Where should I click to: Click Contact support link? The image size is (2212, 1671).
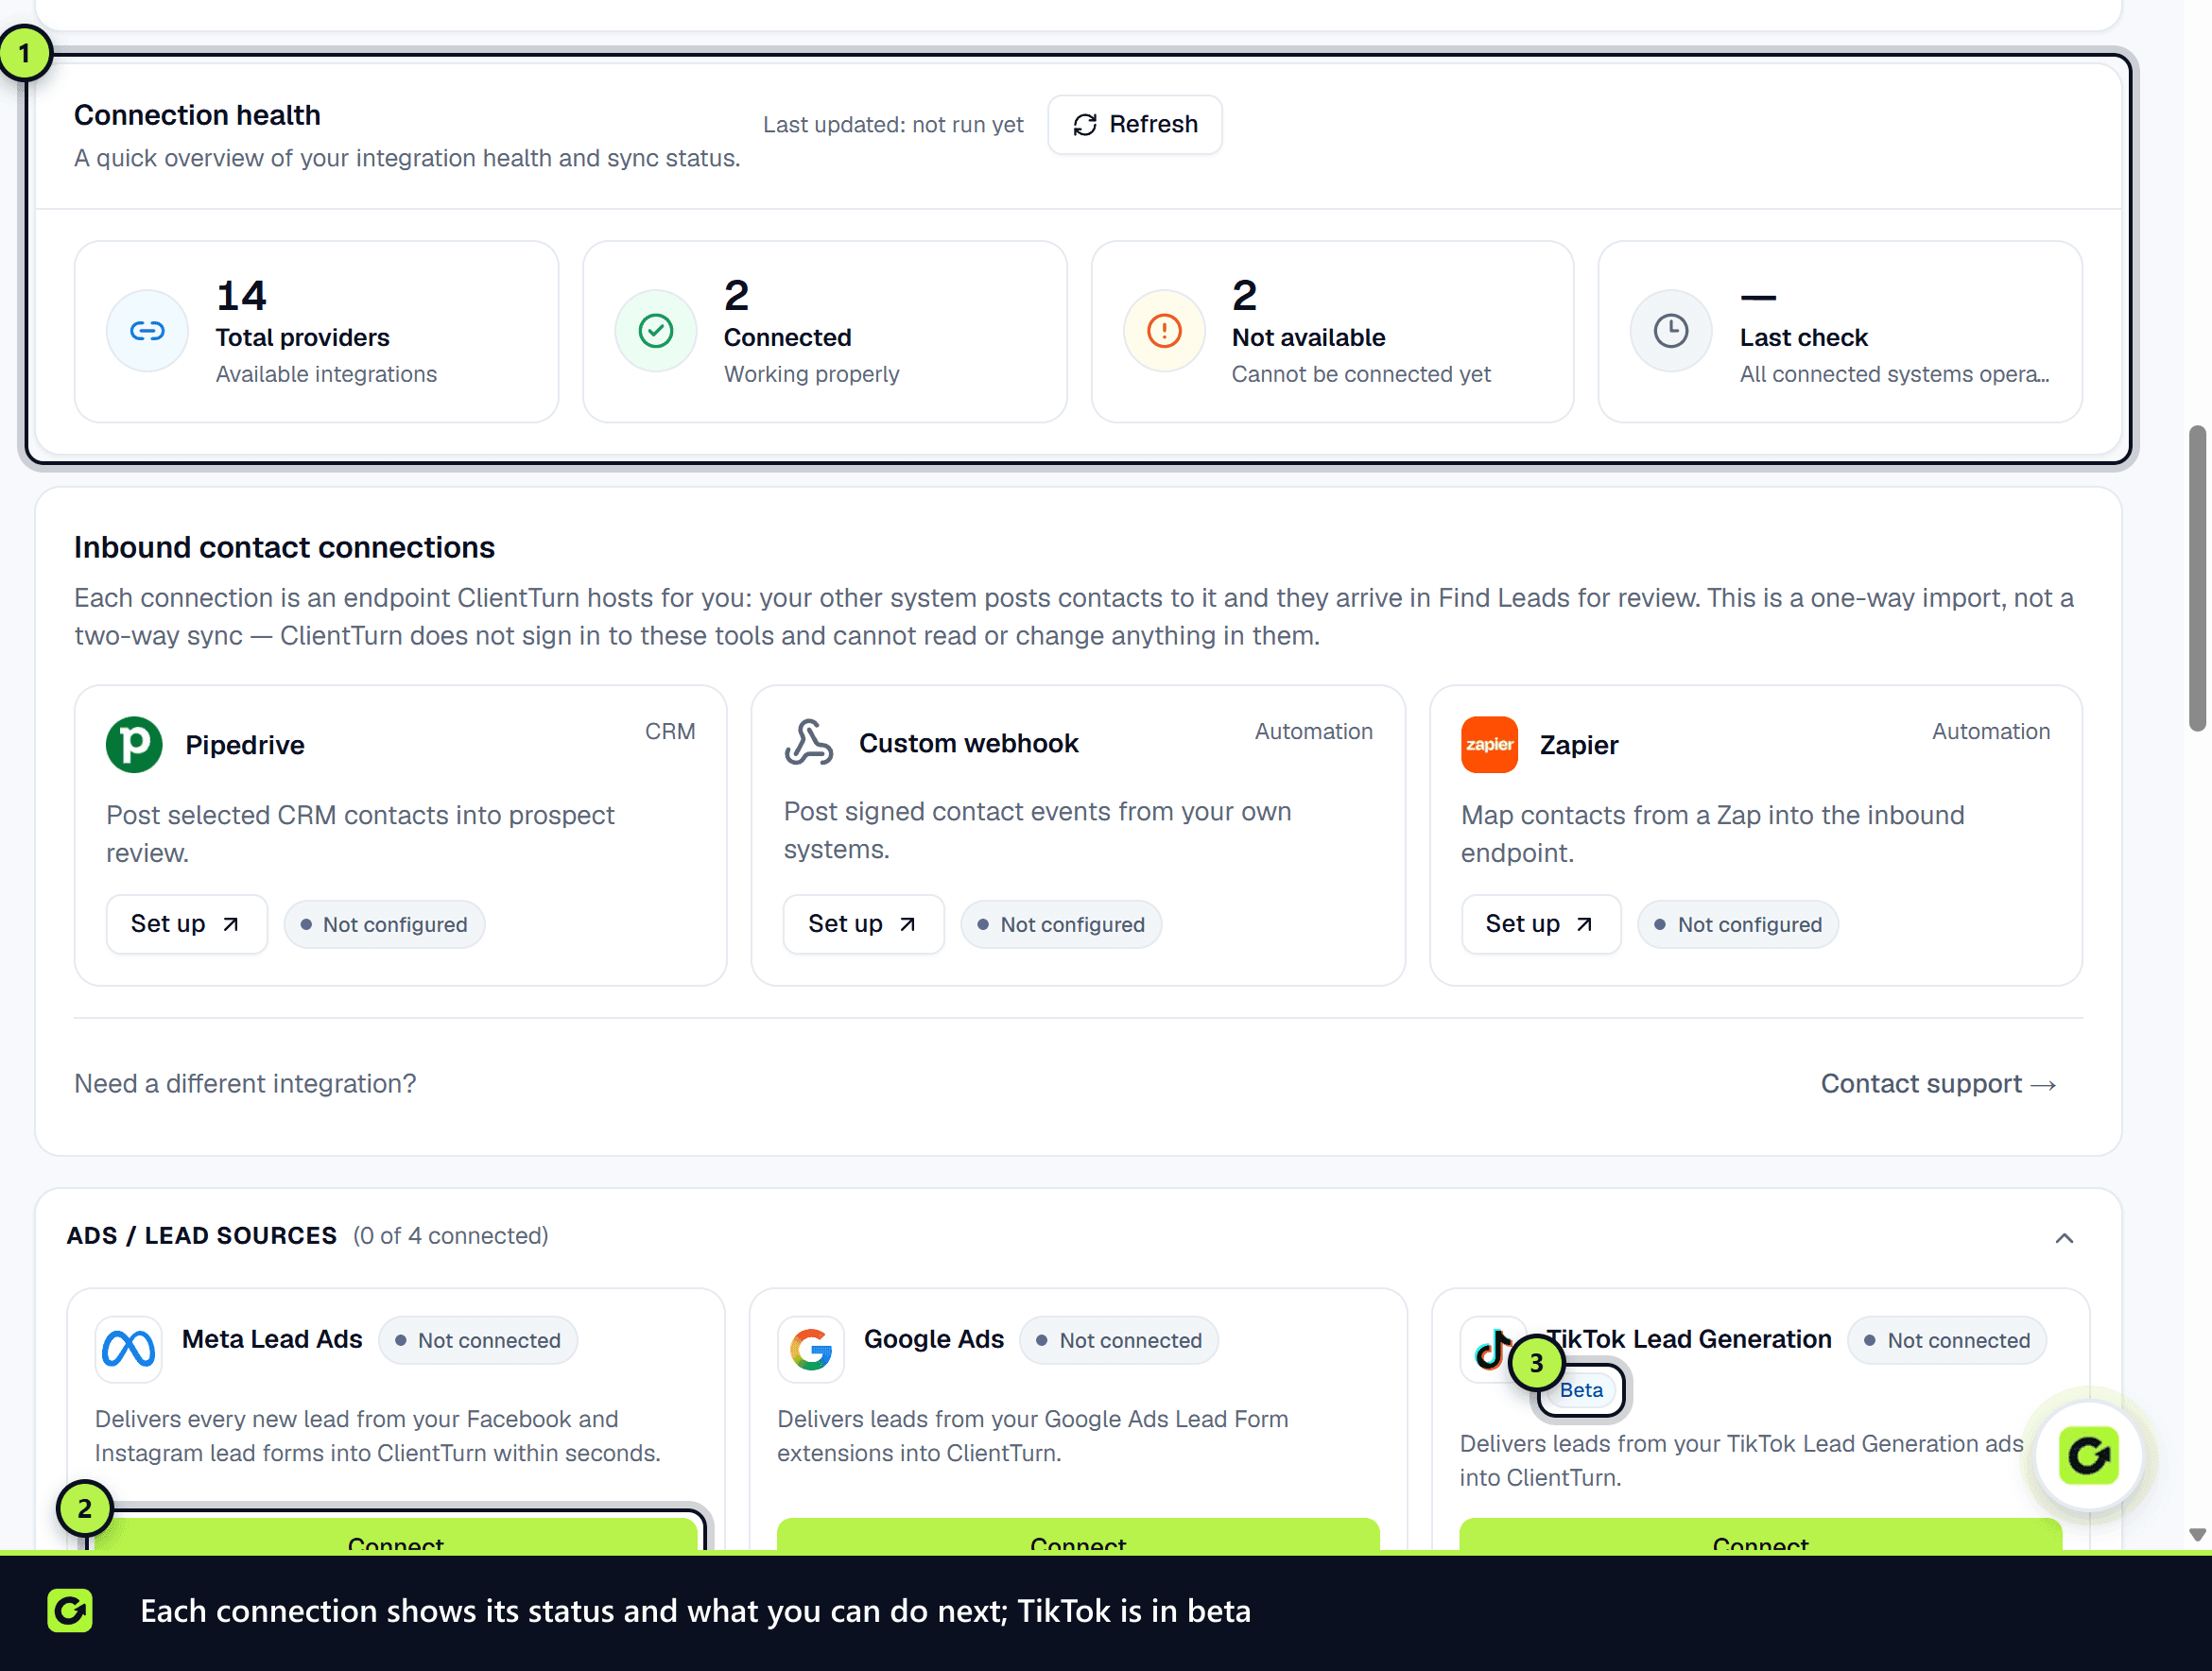(1938, 1083)
